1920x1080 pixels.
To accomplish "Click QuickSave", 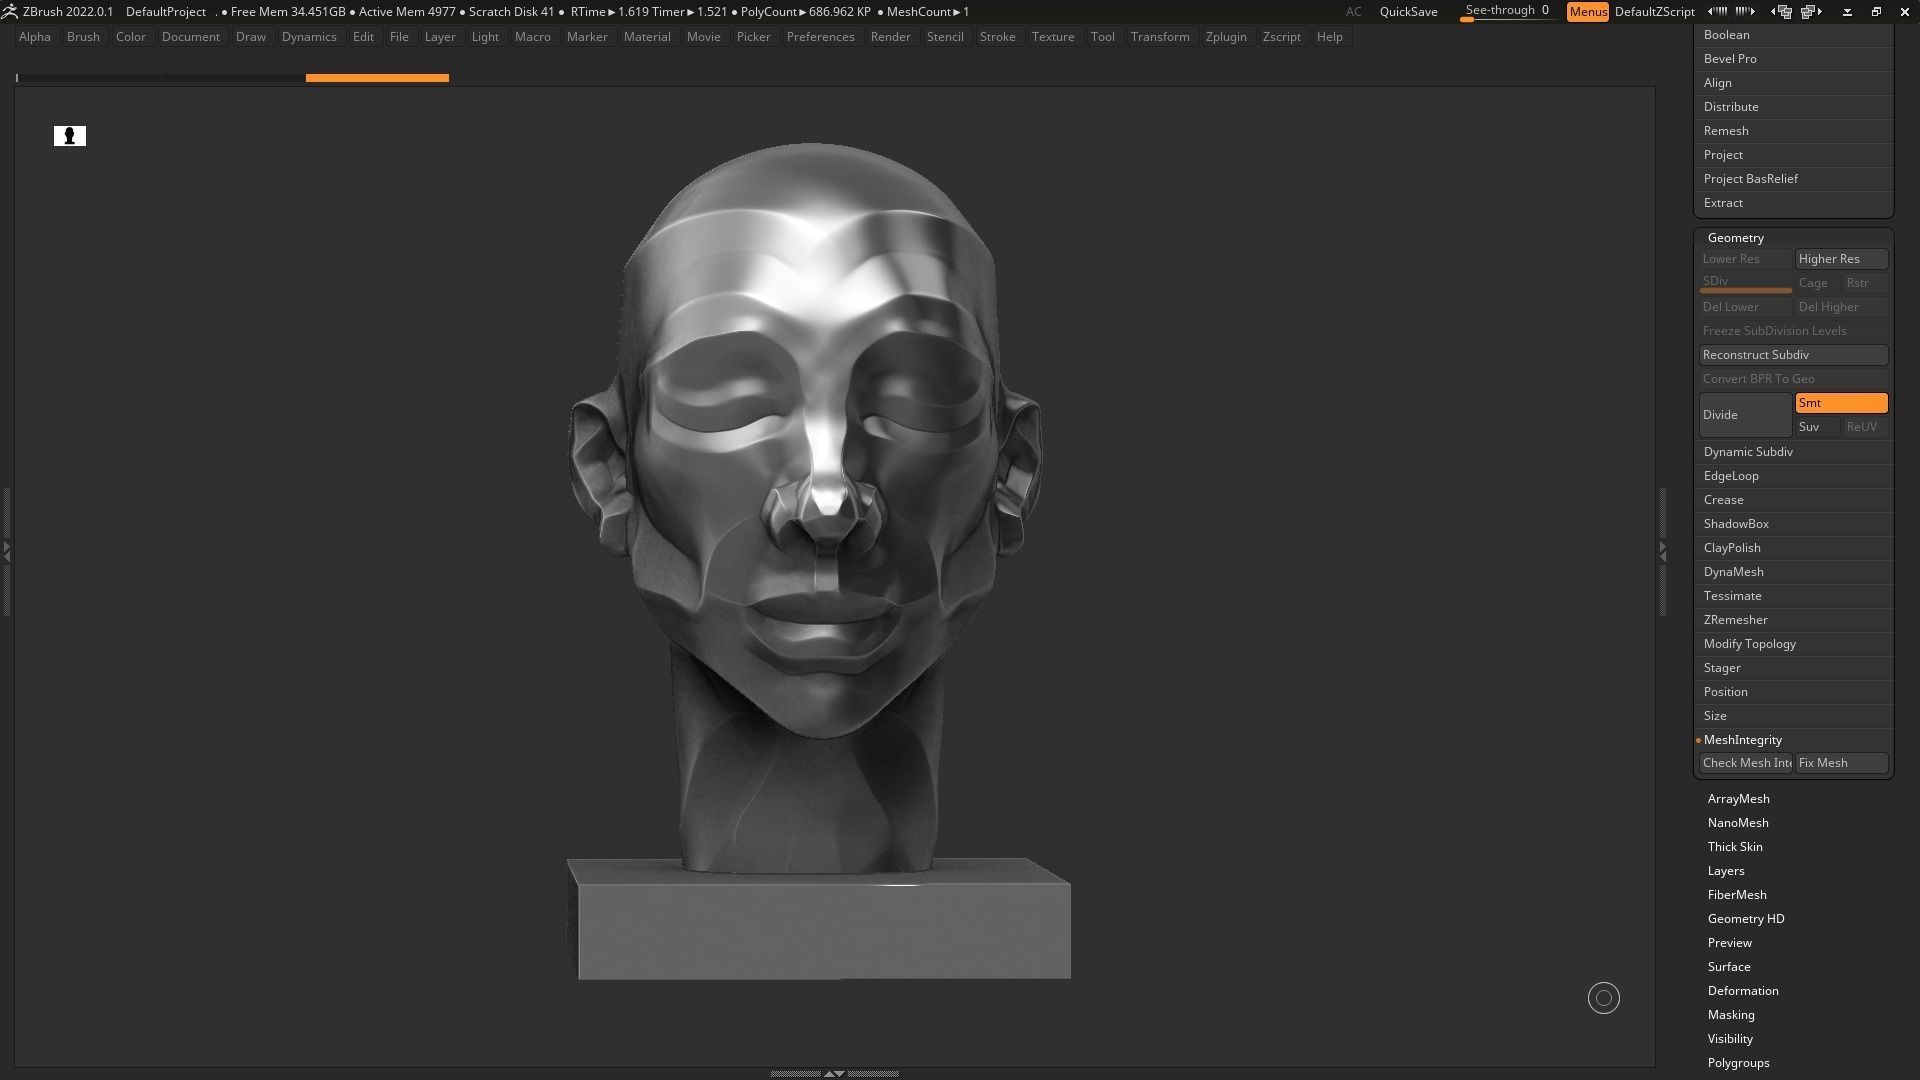I will tap(1408, 12).
